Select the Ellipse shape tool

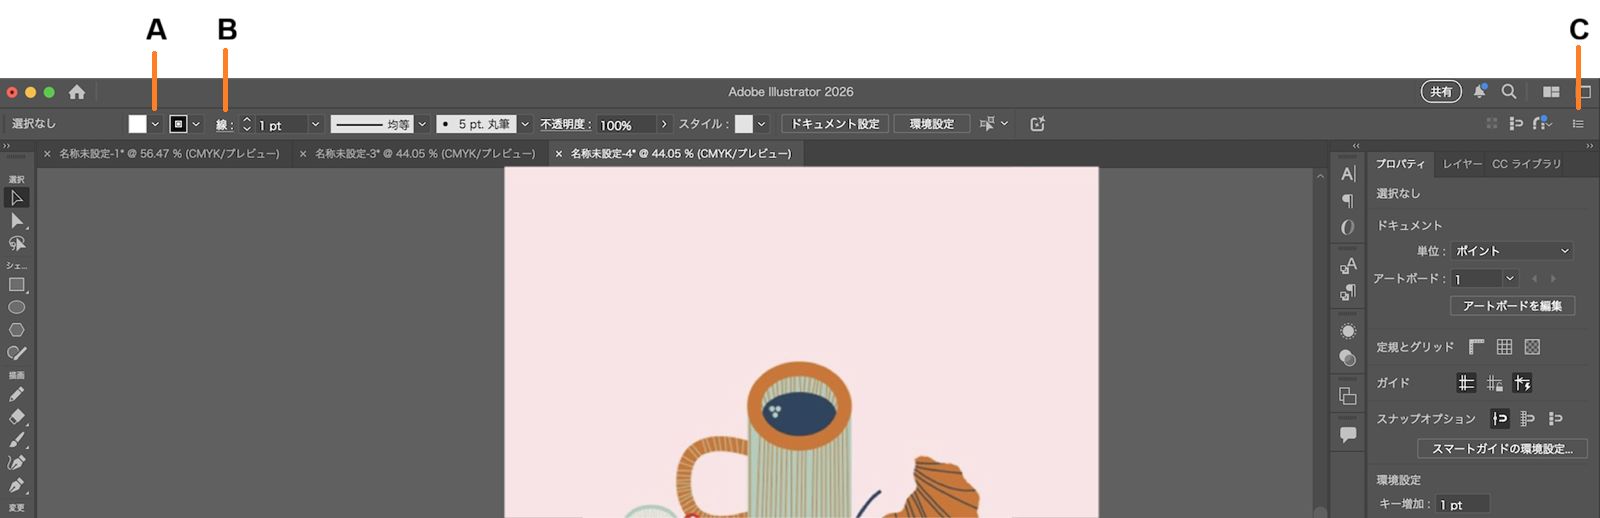(x=17, y=307)
